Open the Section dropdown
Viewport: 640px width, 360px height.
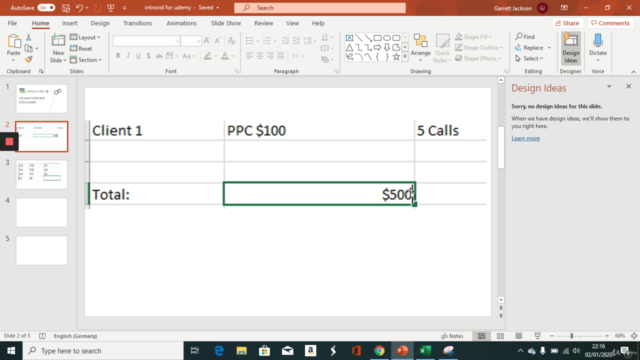pos(86,60)
